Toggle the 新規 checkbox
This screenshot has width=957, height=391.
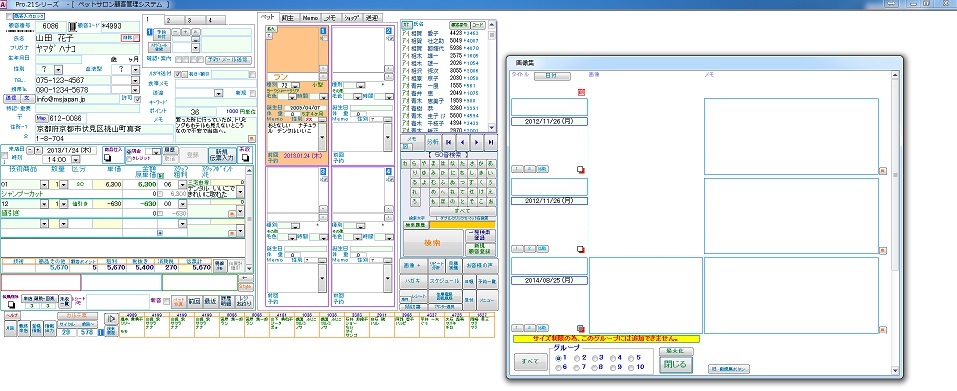253,93
